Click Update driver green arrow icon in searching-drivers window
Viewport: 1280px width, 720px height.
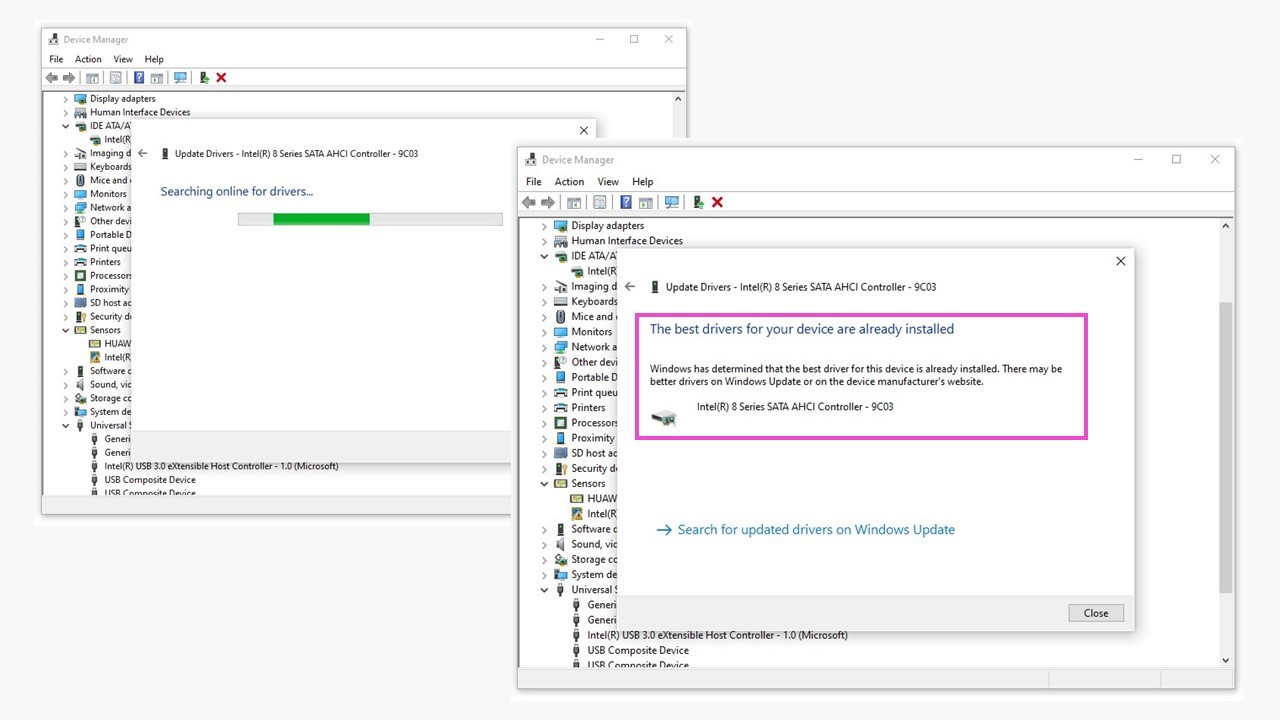[204, 78]
